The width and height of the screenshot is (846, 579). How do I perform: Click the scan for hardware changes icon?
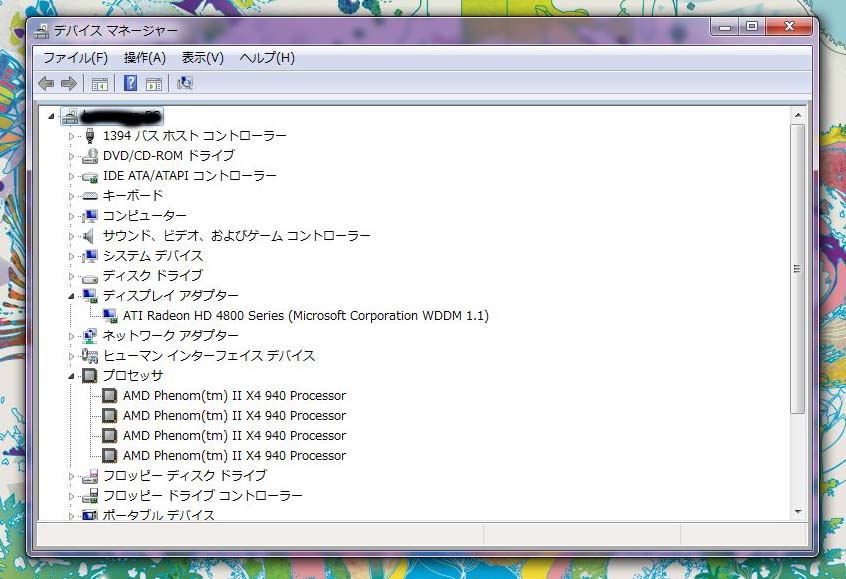pos(185,83)
